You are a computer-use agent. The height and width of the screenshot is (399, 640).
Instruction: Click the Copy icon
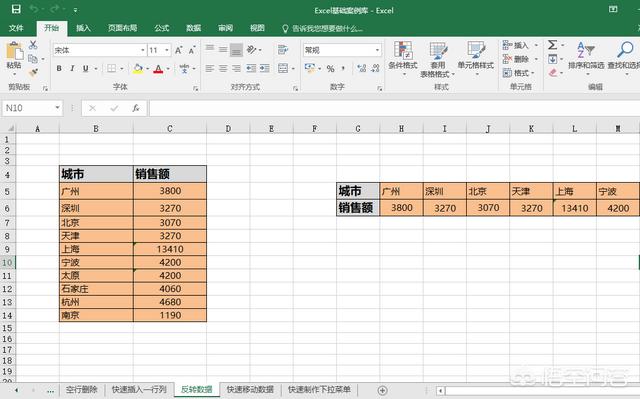(33, 59)
